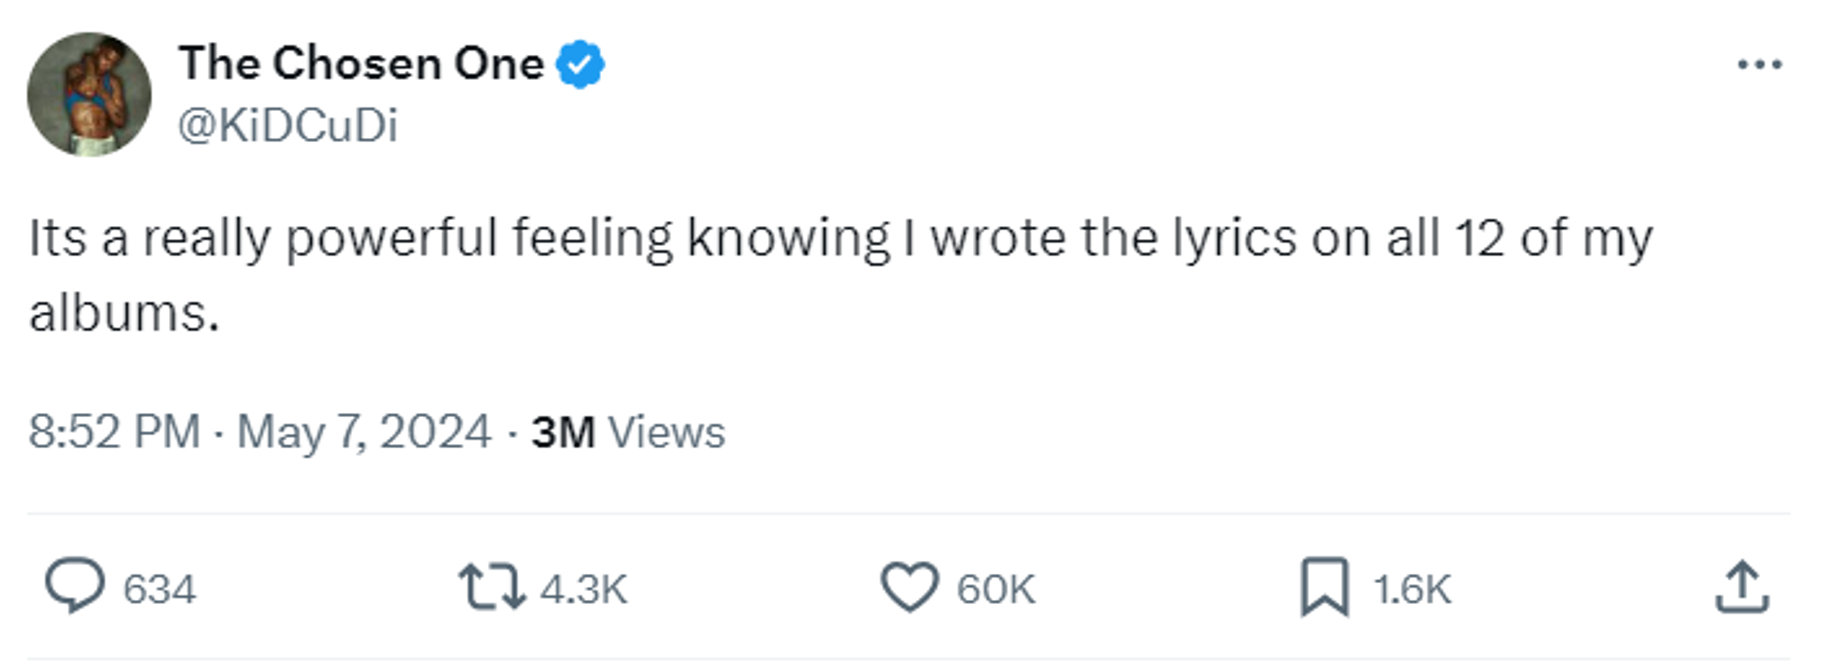Click the 60K likes count
The image size is (1825, 670).
995,589
